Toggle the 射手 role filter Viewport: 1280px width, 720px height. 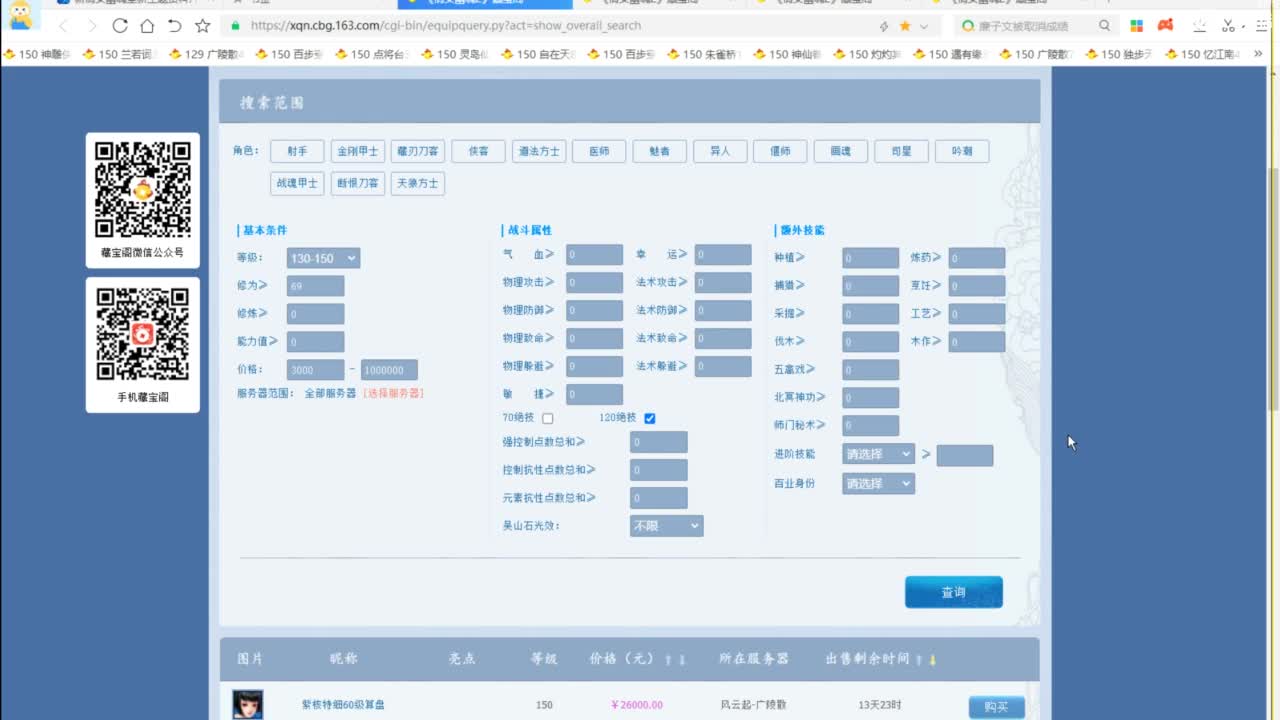[297, 151]
